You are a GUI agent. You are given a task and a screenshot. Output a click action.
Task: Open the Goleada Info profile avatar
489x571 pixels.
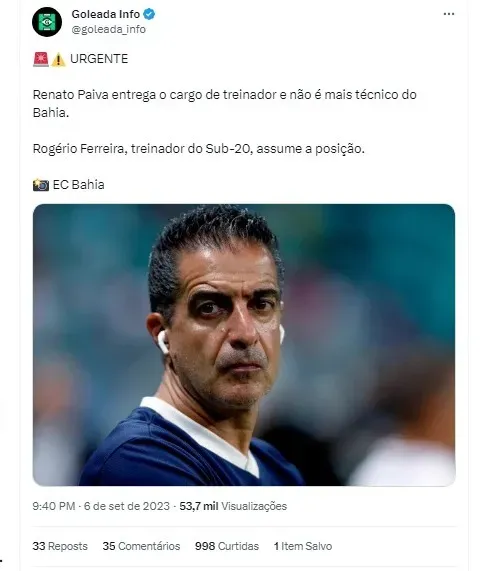47,22
